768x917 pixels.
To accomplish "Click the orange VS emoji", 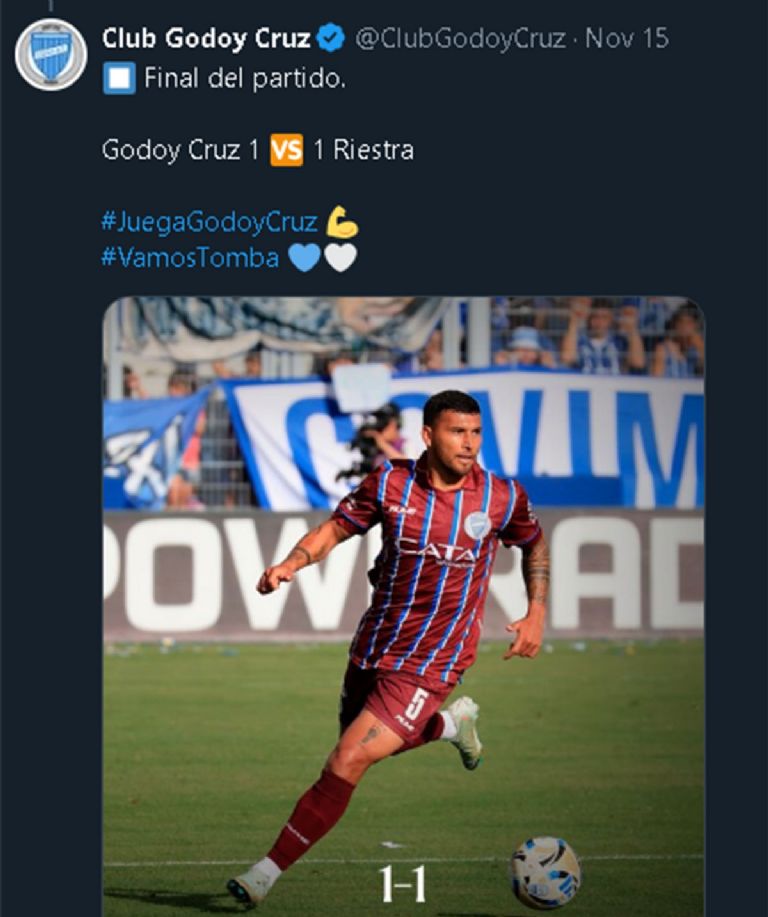I will pyautogui.click(x=286, y=151).
